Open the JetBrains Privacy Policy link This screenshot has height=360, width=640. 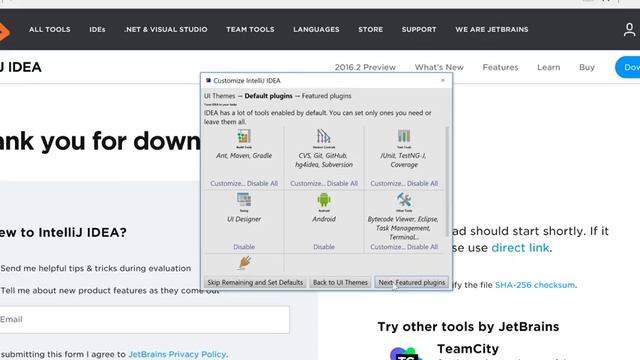[x=177, y=354]
